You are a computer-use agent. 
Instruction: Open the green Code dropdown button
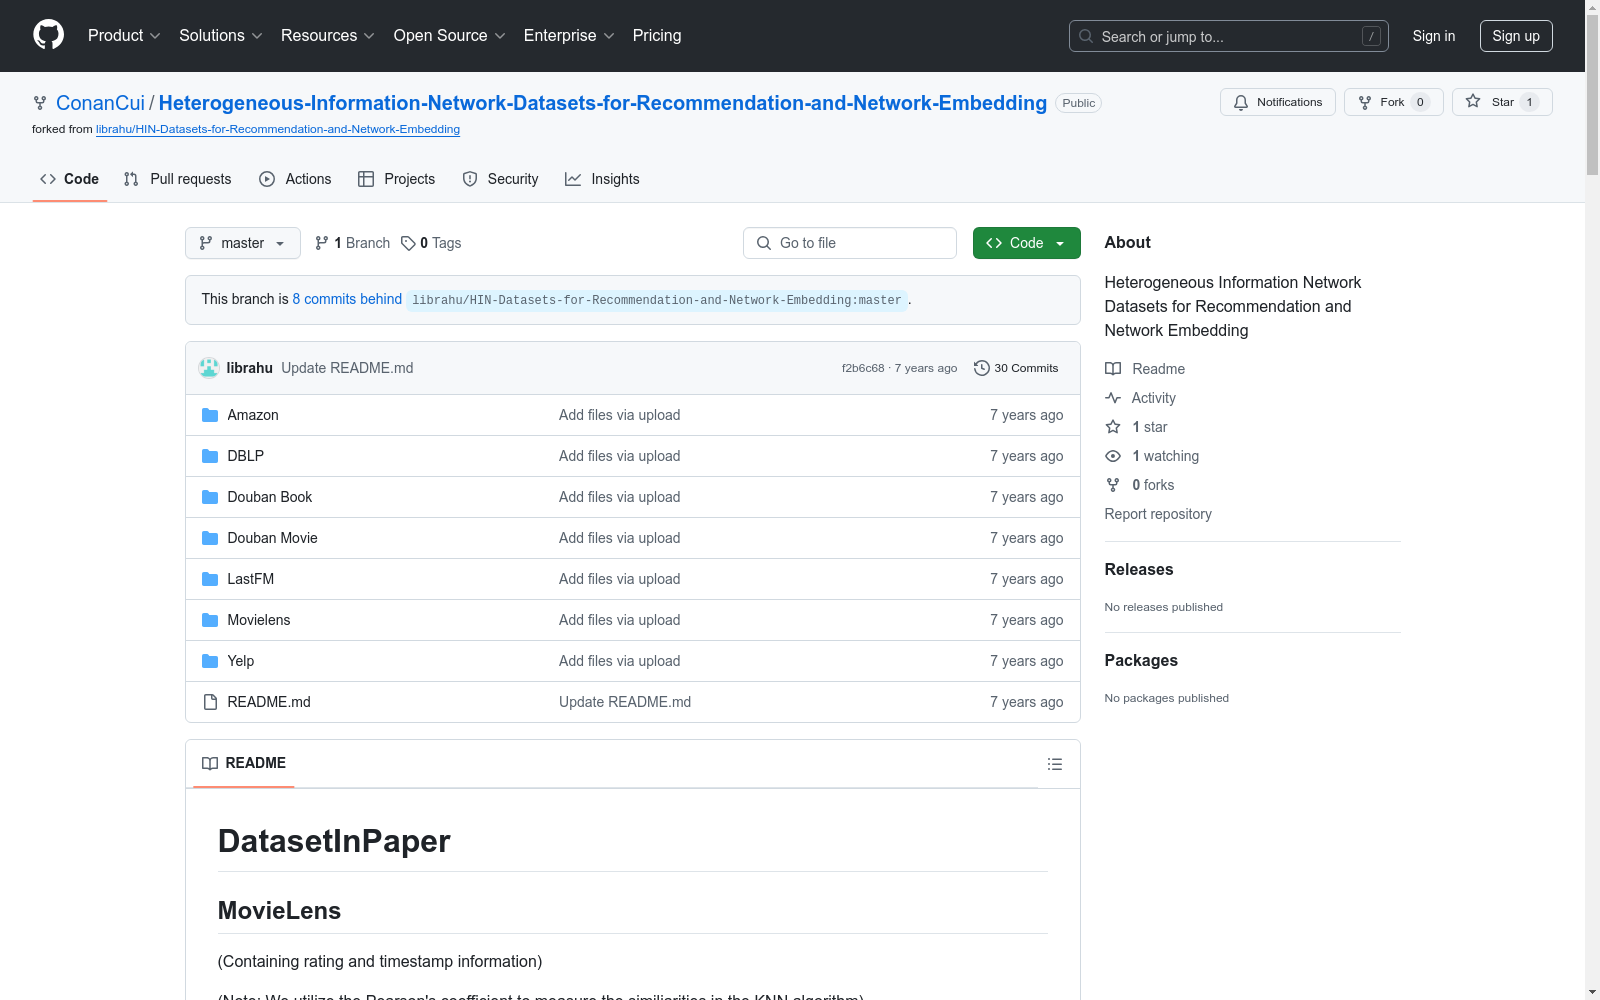click(x=1027, y=243)
